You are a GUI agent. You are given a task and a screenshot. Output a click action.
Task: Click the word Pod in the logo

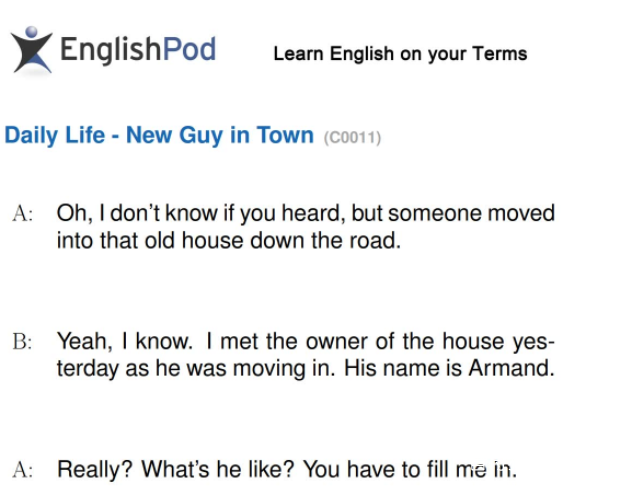190,49
